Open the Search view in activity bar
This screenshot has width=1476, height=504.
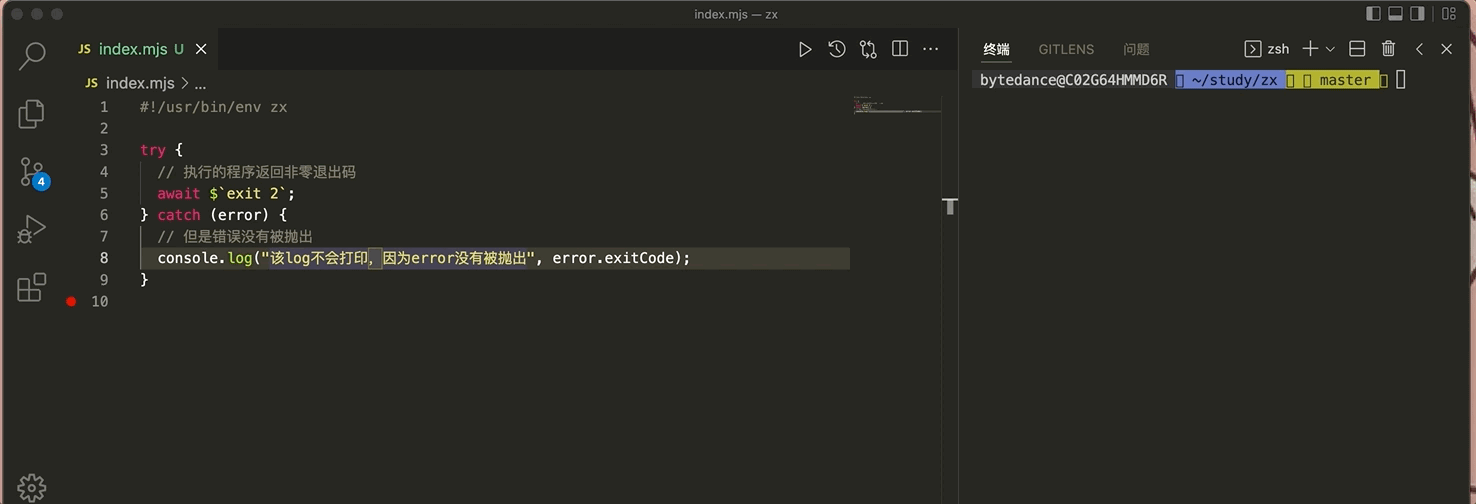coord(32,55)
